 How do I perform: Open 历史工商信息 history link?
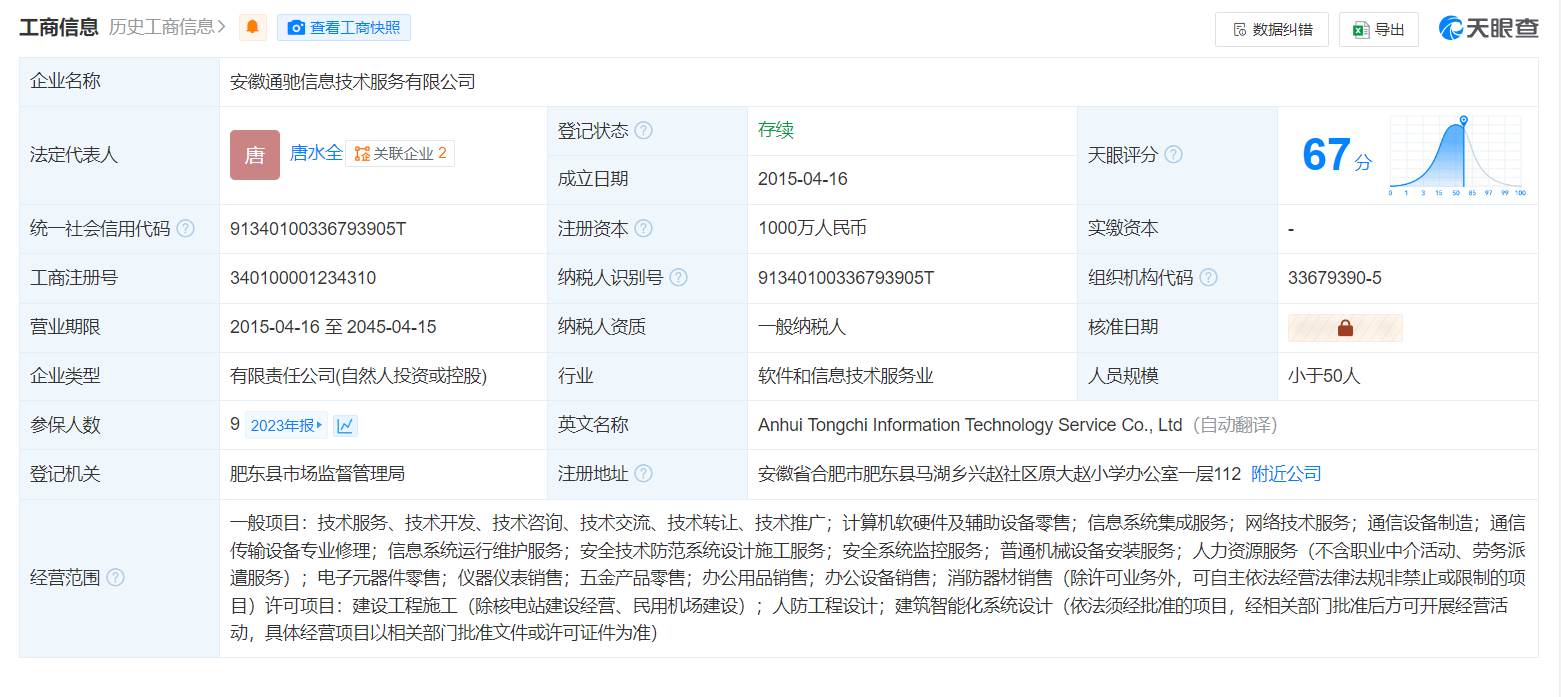pos(167,27)
